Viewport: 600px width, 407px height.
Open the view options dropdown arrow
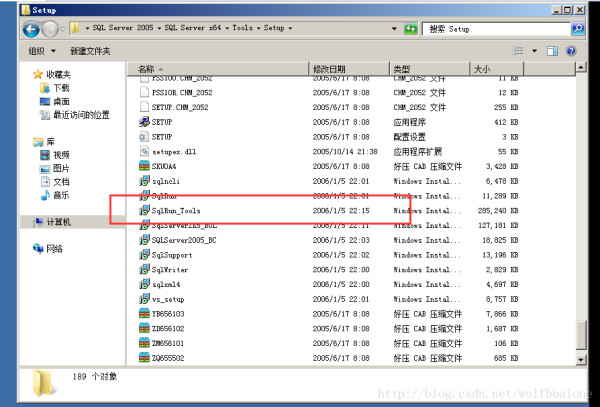(x=535, y=51)
